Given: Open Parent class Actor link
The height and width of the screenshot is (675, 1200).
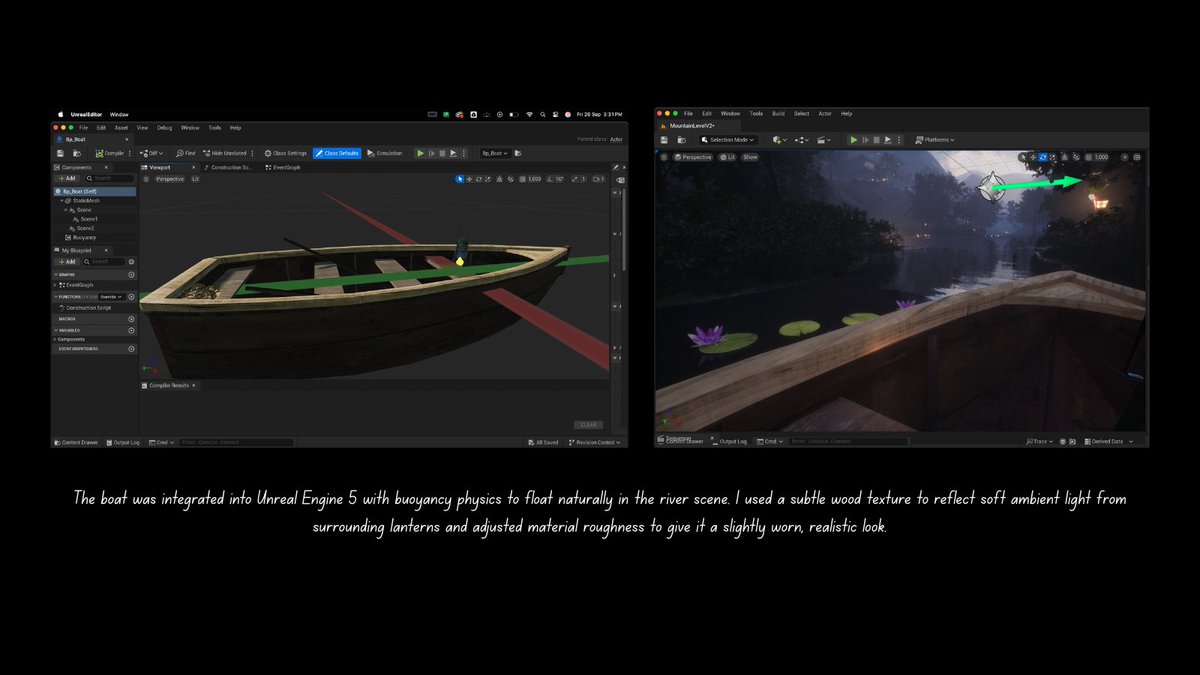Looking at the screenshot, I should pos(616,139).
